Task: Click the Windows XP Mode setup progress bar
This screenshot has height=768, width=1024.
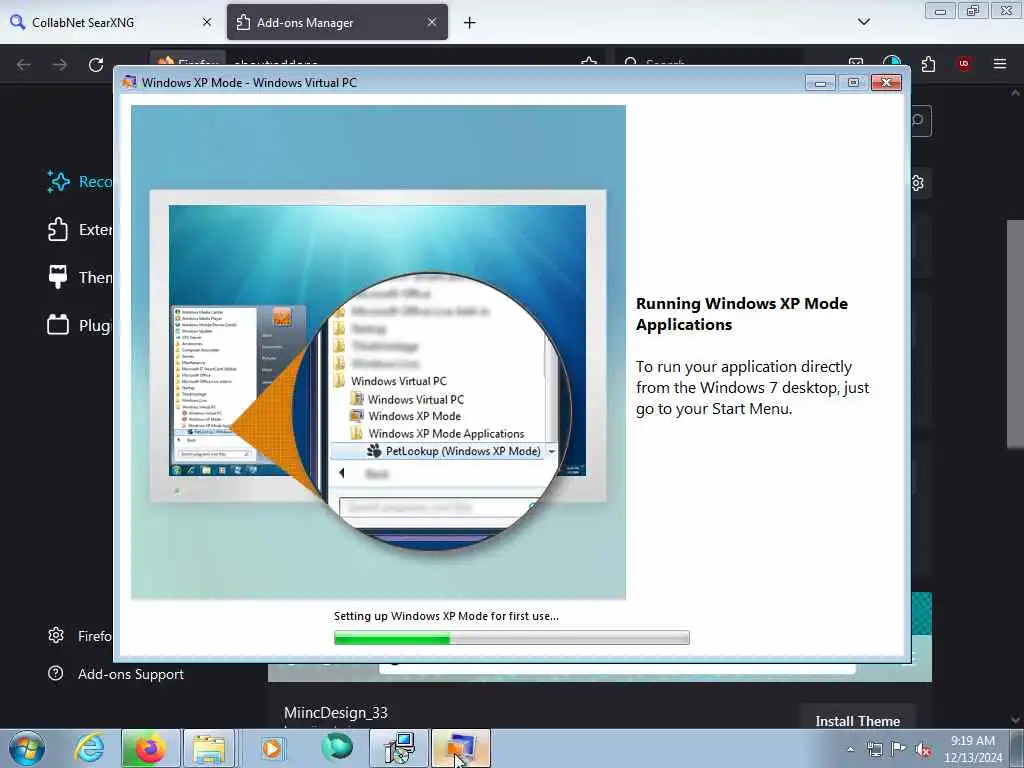Action: pos(511,638)
